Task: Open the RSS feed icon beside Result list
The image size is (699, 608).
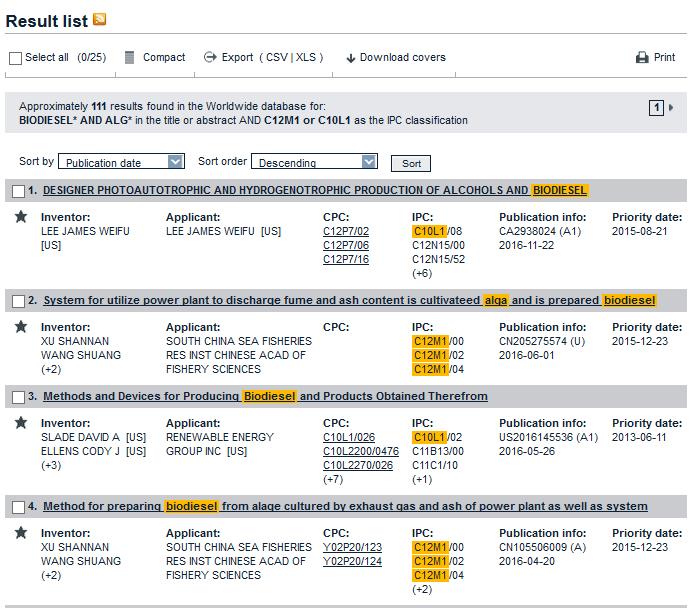Action: pos(99,19)
